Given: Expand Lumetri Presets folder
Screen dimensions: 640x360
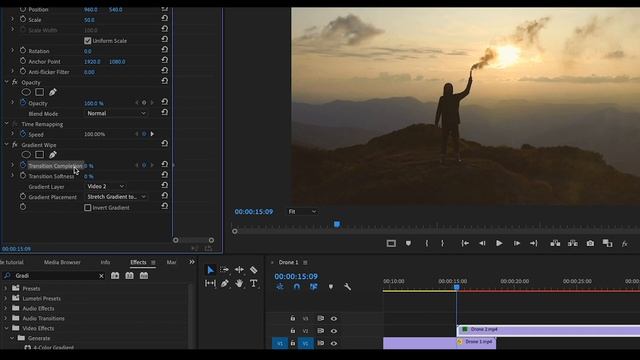Looking at the screenshot, I should [5, 298].
